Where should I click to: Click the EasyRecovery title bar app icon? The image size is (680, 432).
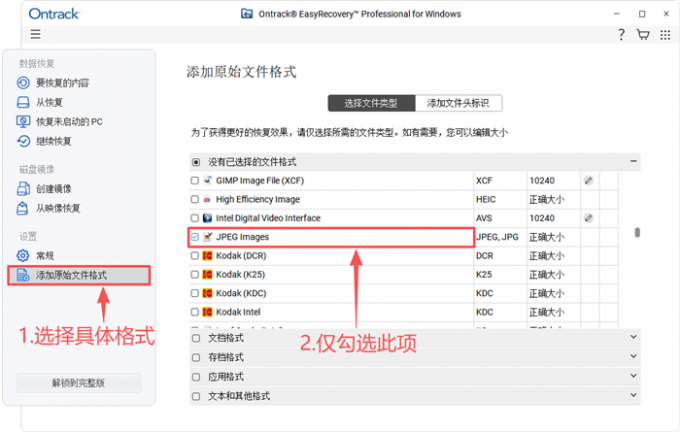(247, 14)
